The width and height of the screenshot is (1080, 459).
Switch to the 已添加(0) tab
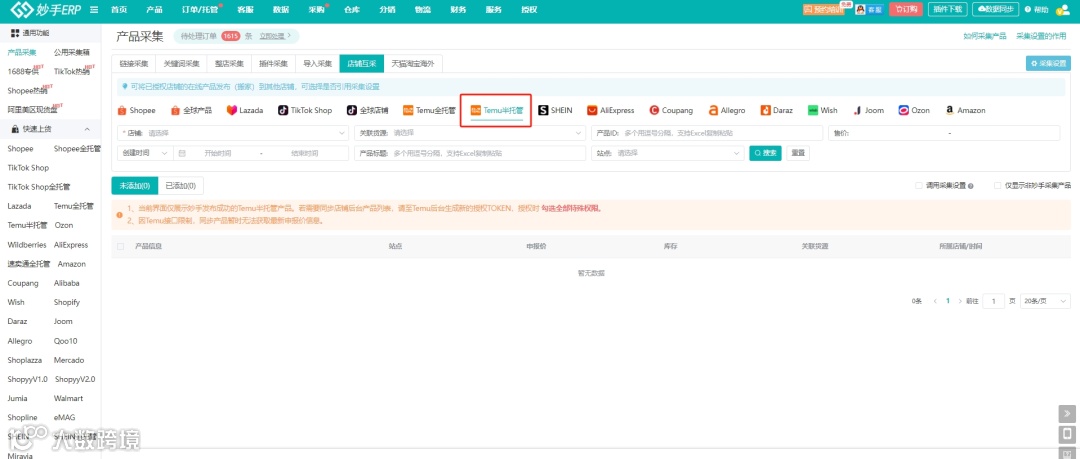click(x=180, y=185)
